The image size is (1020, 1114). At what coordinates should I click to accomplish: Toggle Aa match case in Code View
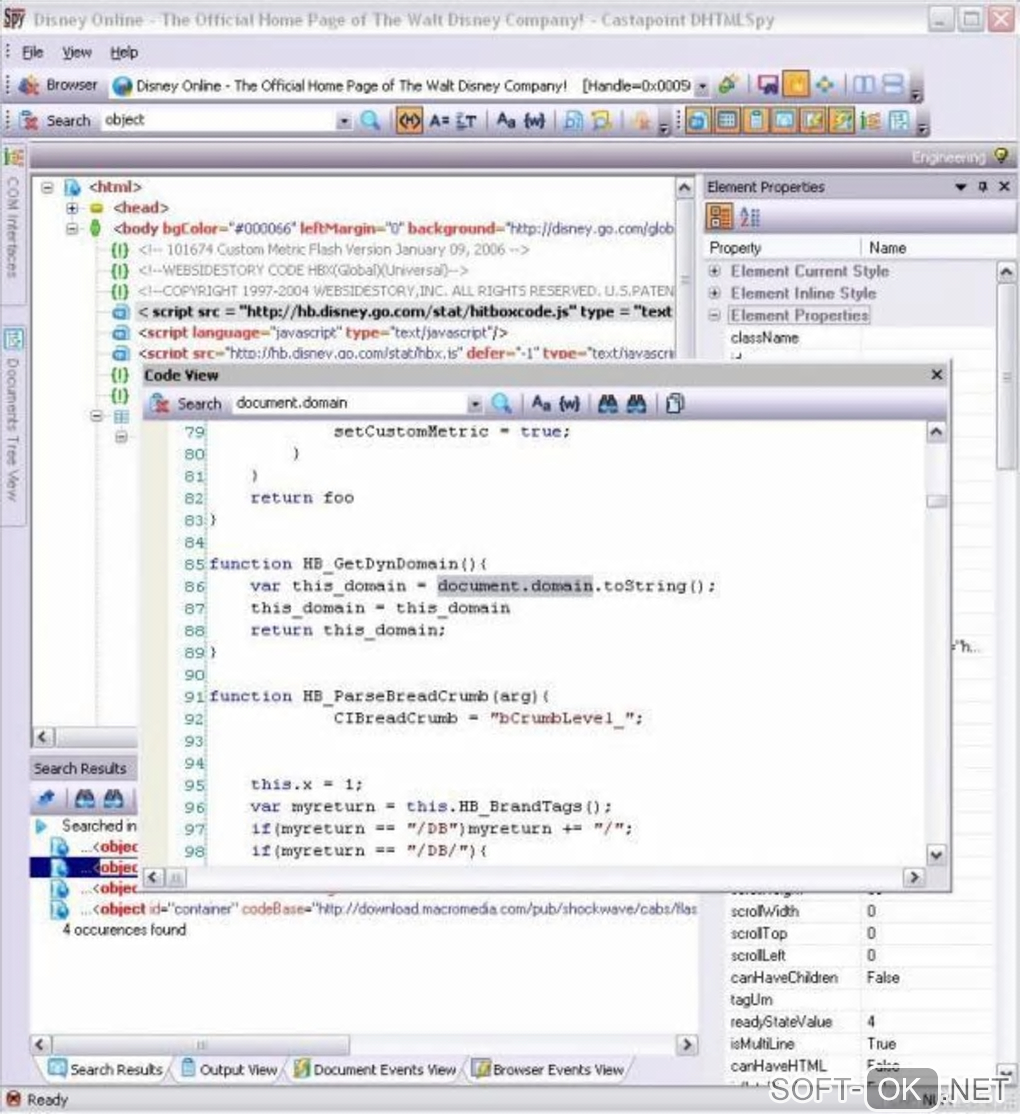point(541,404)
